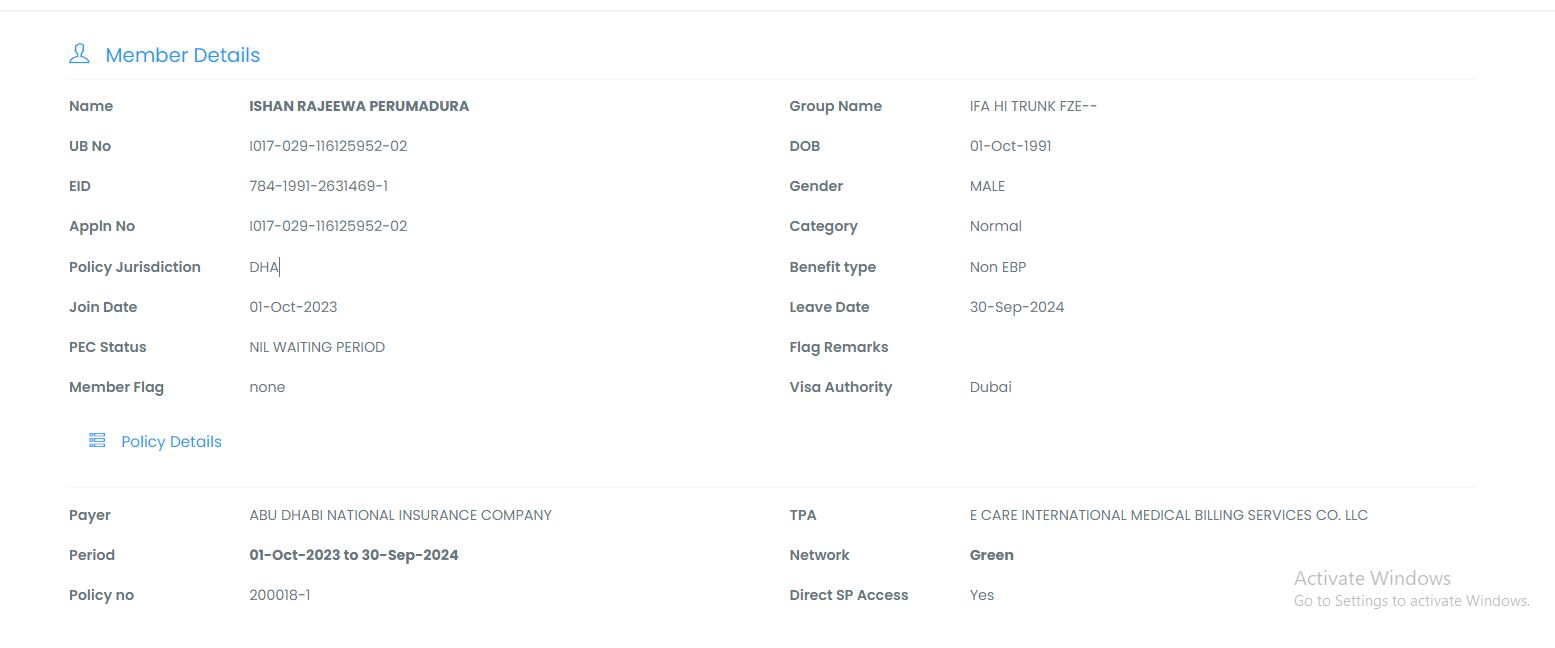
Task: Click the EID number 784-1991-2631469-1
Action: tap(318, 186)
